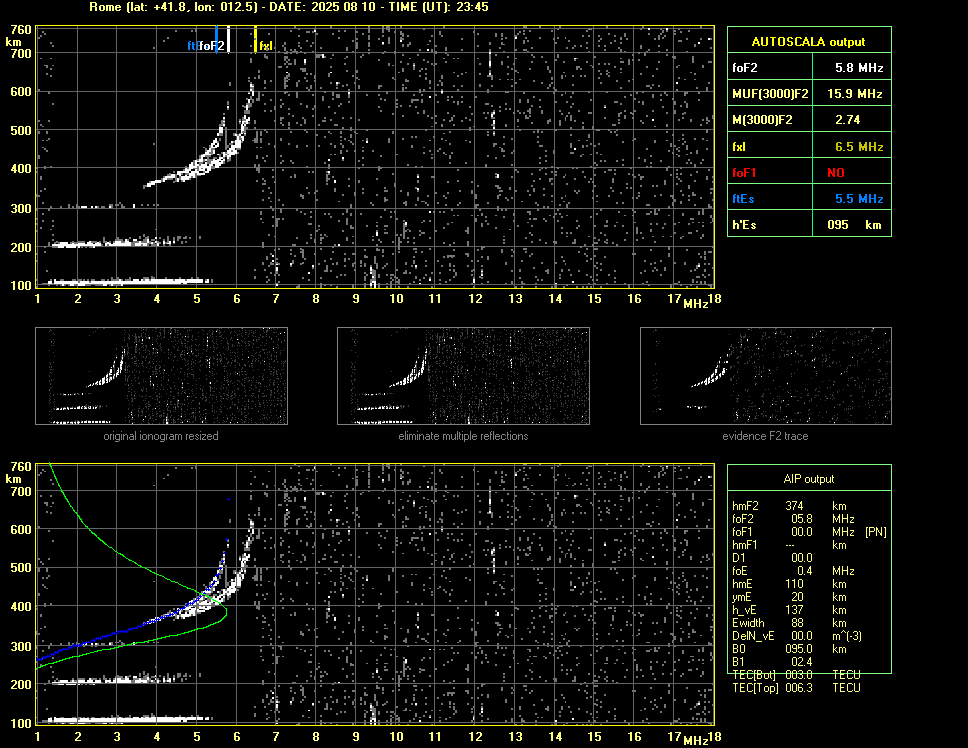Click the hmF2 value '374'

pyautogui.click(x=794, y=506)
